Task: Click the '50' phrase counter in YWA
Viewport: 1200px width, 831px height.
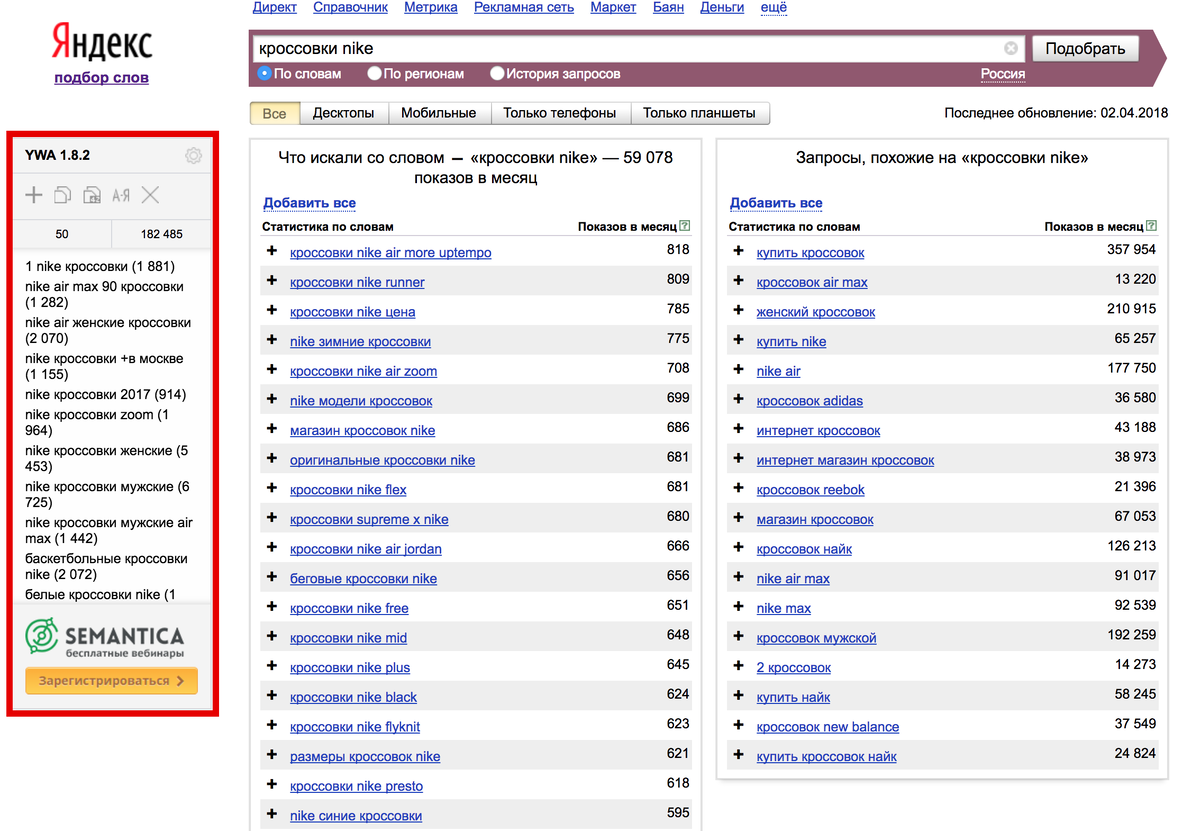Action: click(62, 234)
